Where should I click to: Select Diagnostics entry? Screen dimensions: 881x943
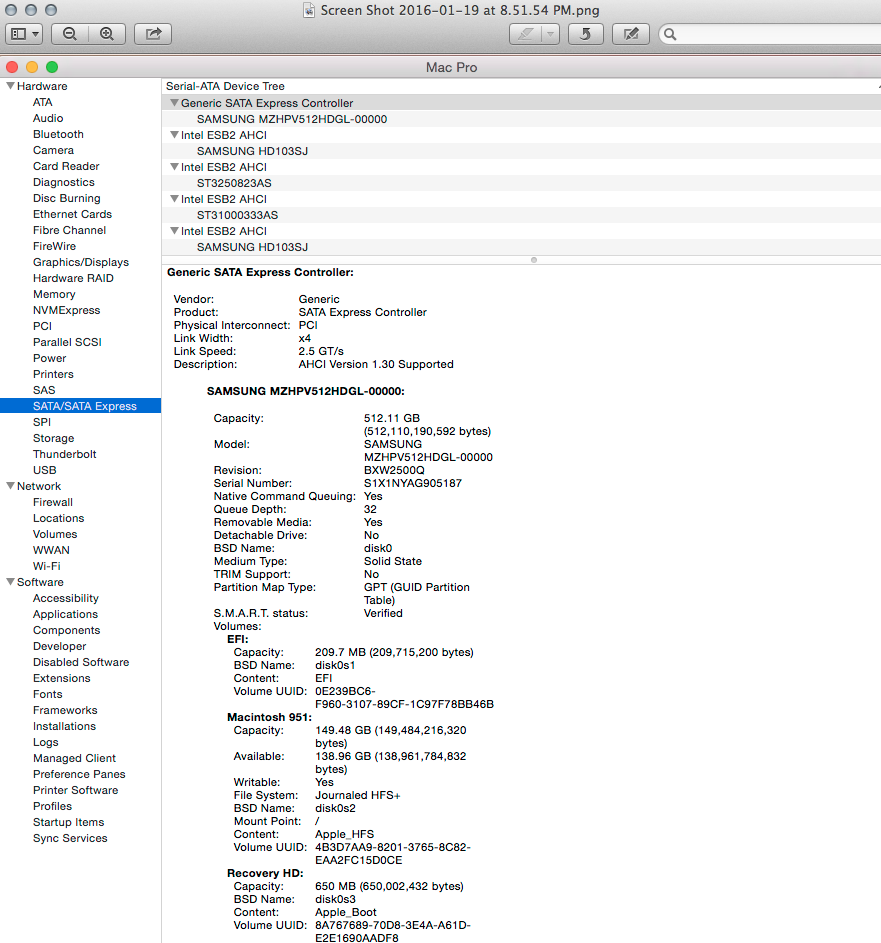point(64,182)
